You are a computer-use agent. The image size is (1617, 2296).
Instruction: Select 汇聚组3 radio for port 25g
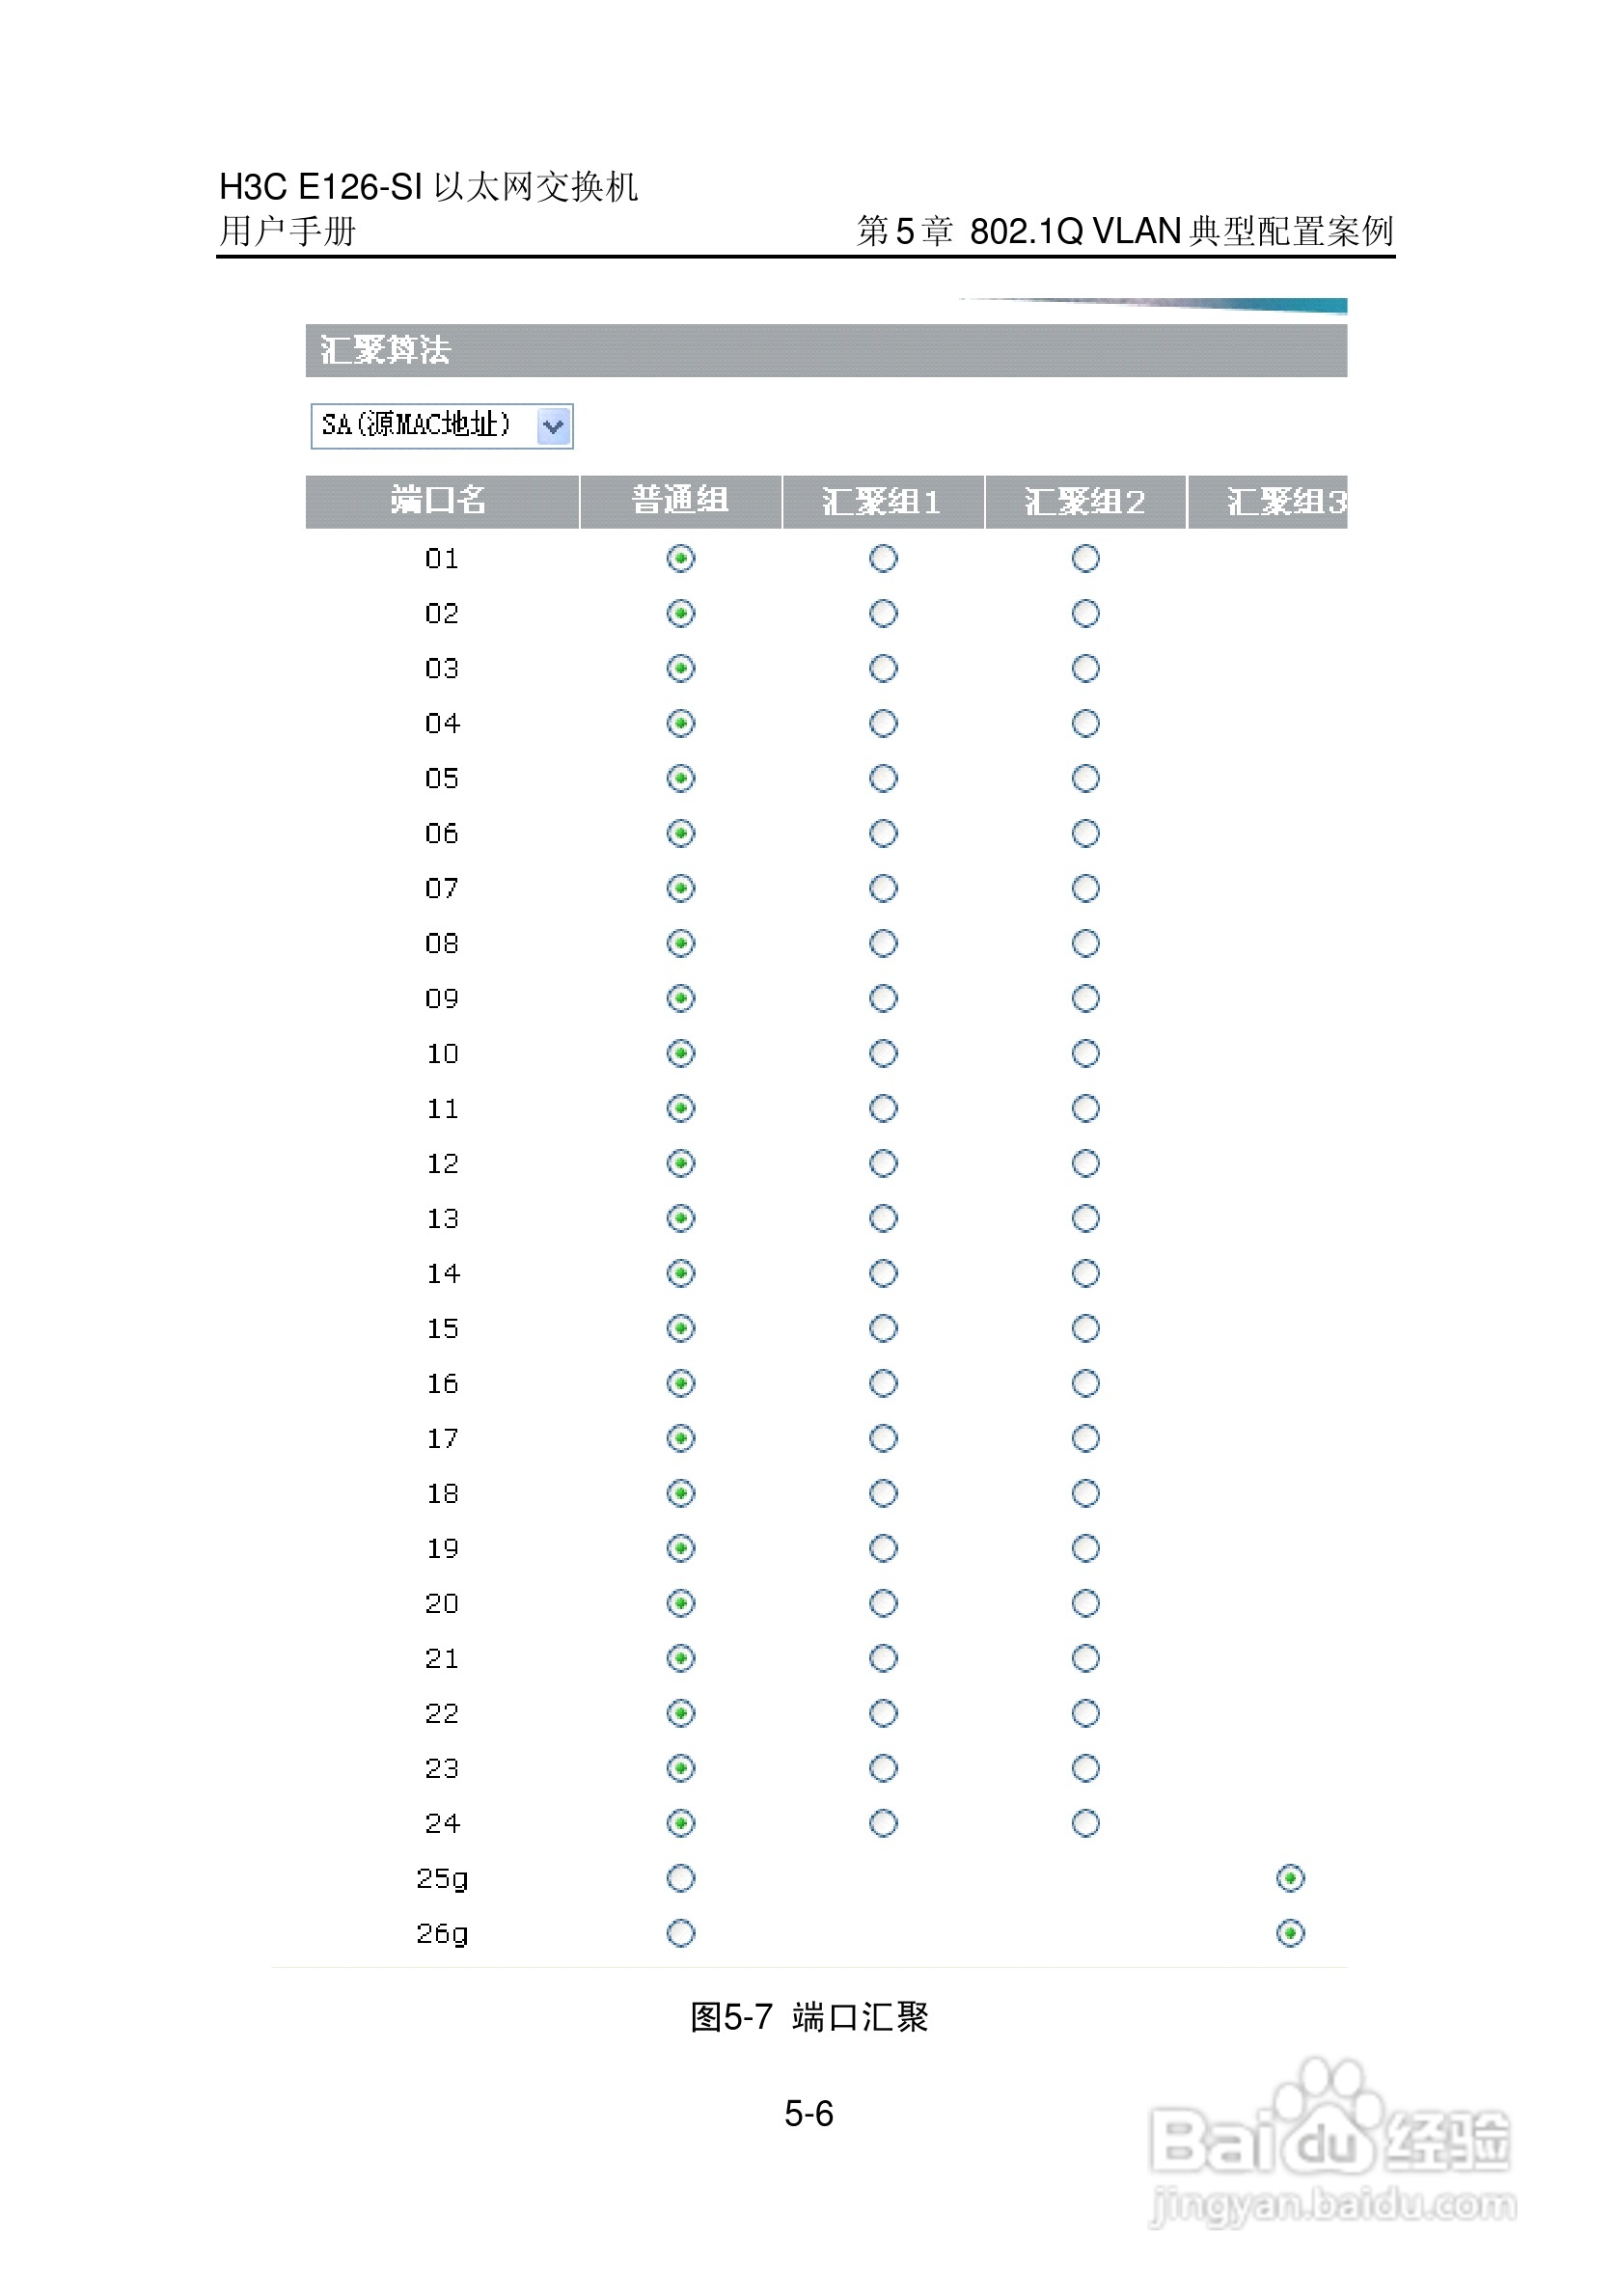(x=1290, y=1878)
